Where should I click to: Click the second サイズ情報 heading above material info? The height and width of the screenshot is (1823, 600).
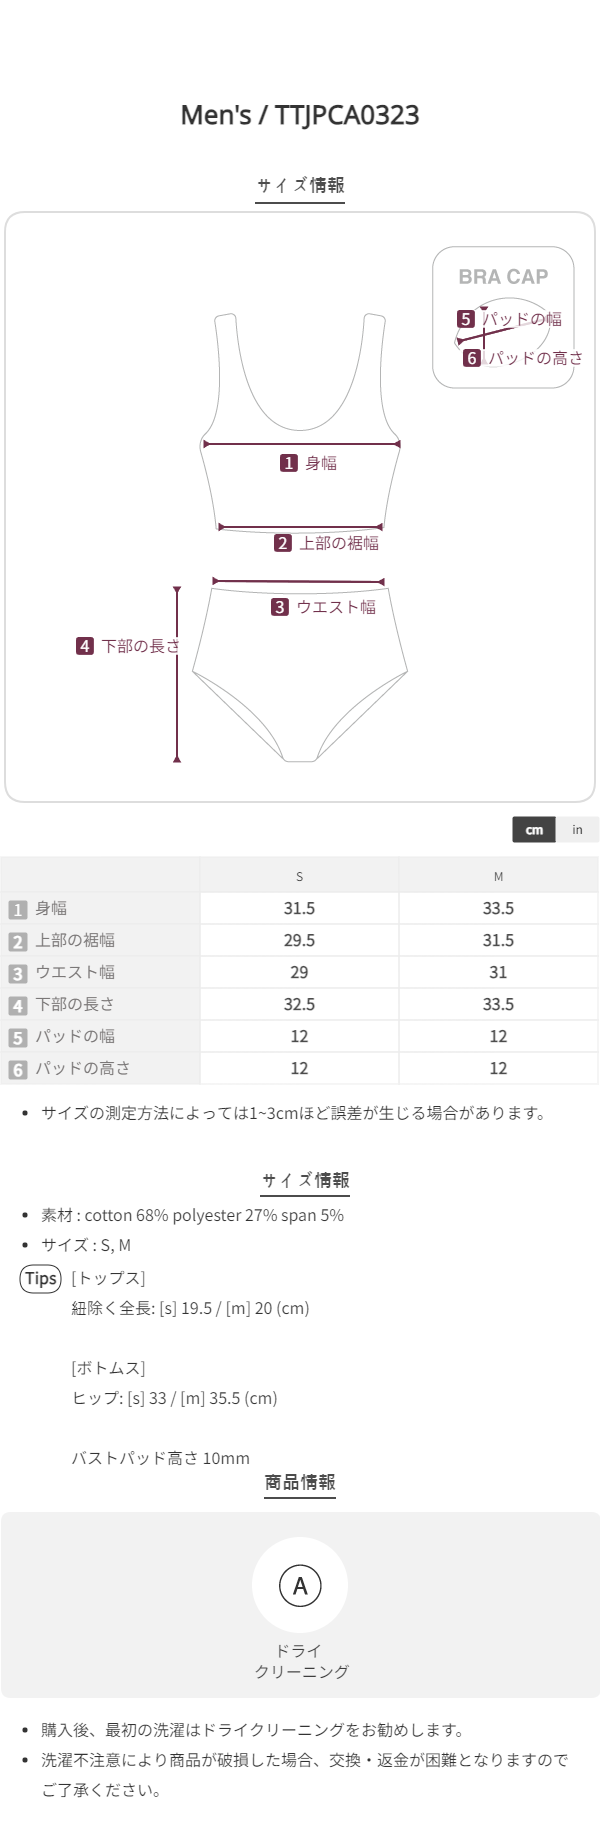(305, 1180)
